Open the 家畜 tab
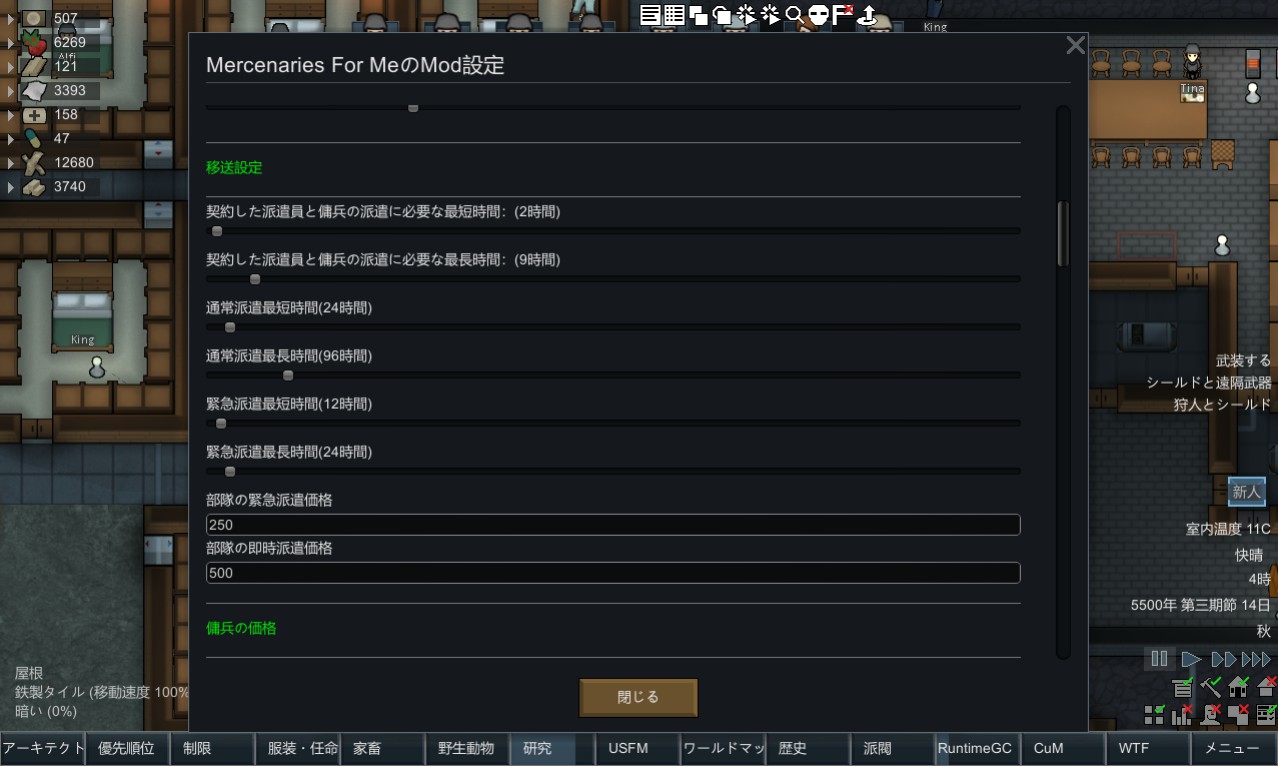The height and width of the screenshot is (766, 1278). pyautogui.click(x=382, y=748)
